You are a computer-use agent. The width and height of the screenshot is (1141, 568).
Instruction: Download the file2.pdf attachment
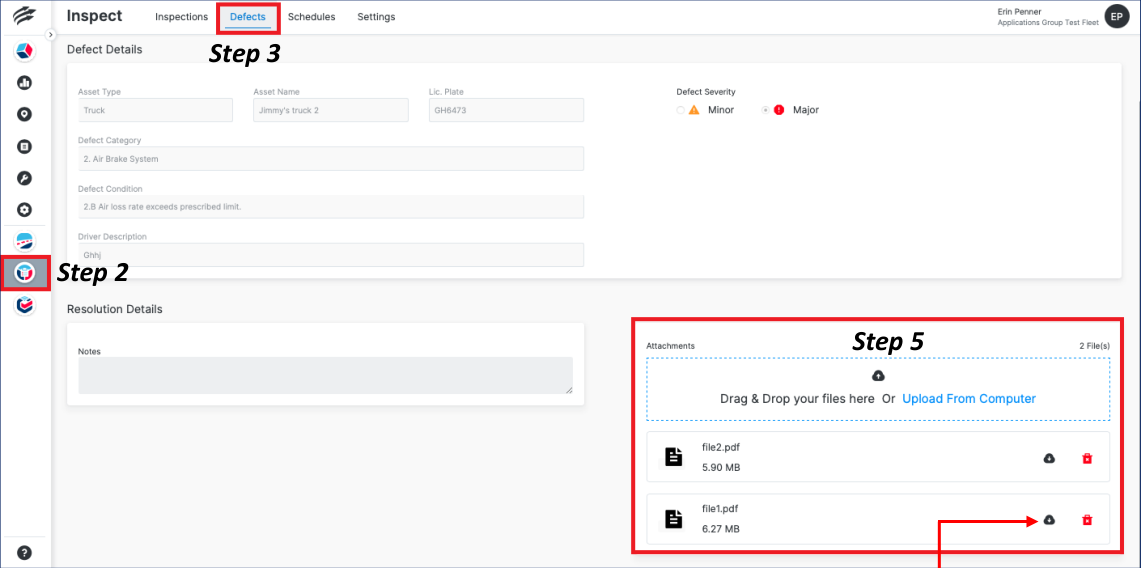point(1049,458)
